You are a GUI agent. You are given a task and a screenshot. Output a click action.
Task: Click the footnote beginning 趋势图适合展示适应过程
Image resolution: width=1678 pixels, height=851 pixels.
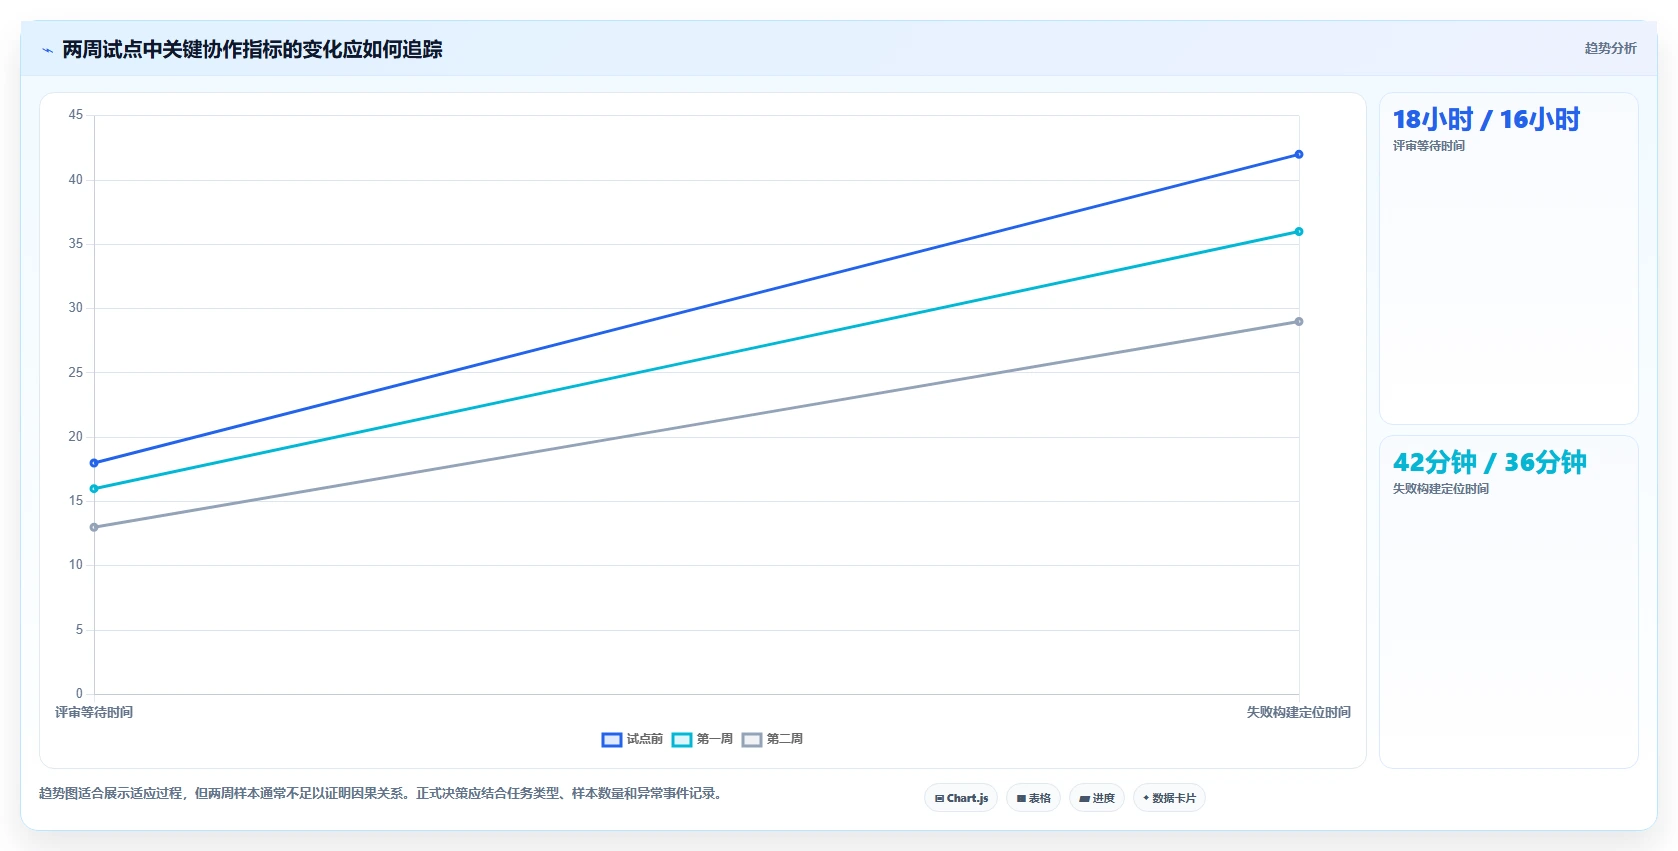point(381,793)
